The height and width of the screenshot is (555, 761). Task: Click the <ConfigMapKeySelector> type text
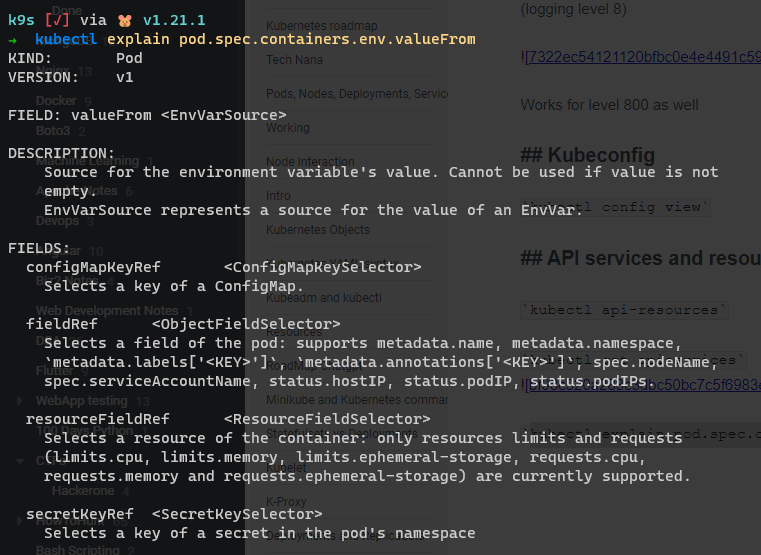coord(323,267)
